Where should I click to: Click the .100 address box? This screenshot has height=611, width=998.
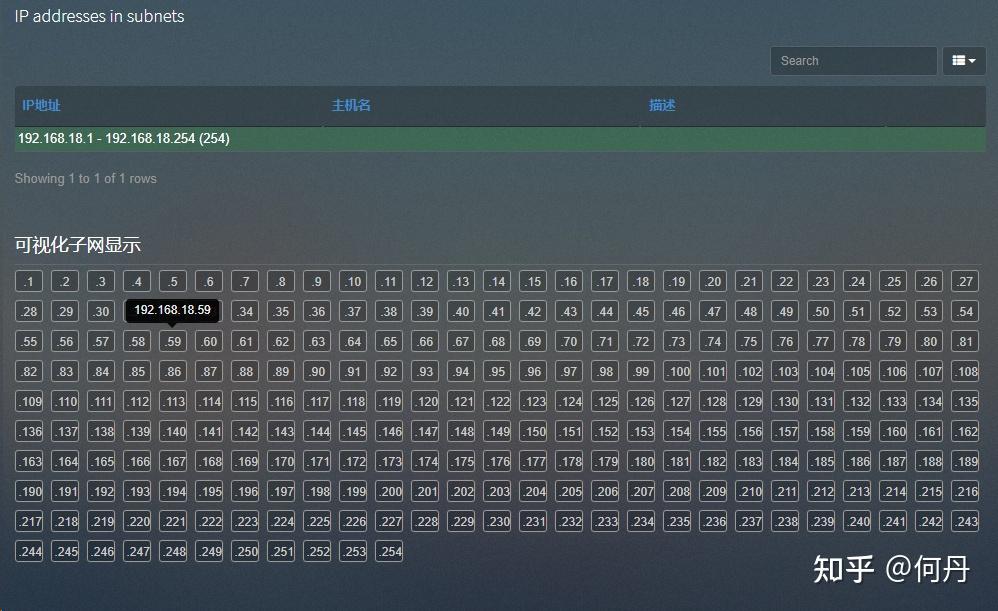pyautogui.click(x=677, y=371)
